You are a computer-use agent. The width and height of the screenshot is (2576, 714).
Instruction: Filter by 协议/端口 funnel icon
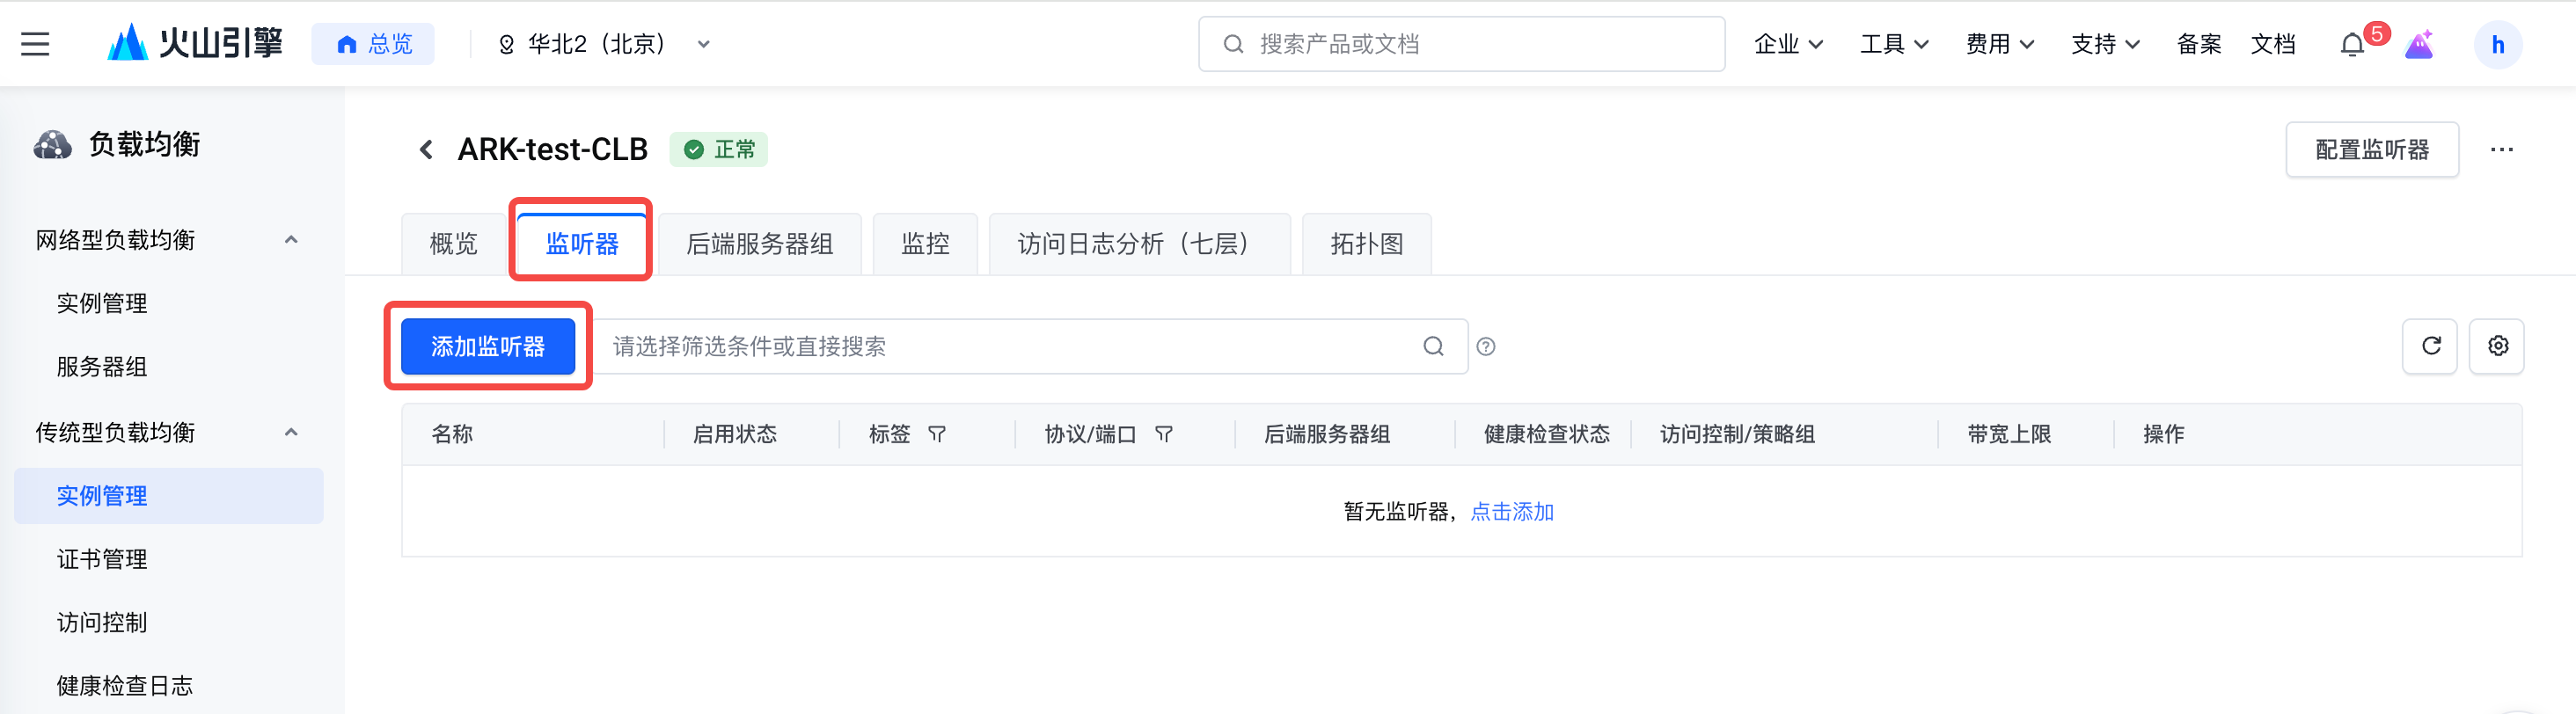click(x=1164, y=434)
